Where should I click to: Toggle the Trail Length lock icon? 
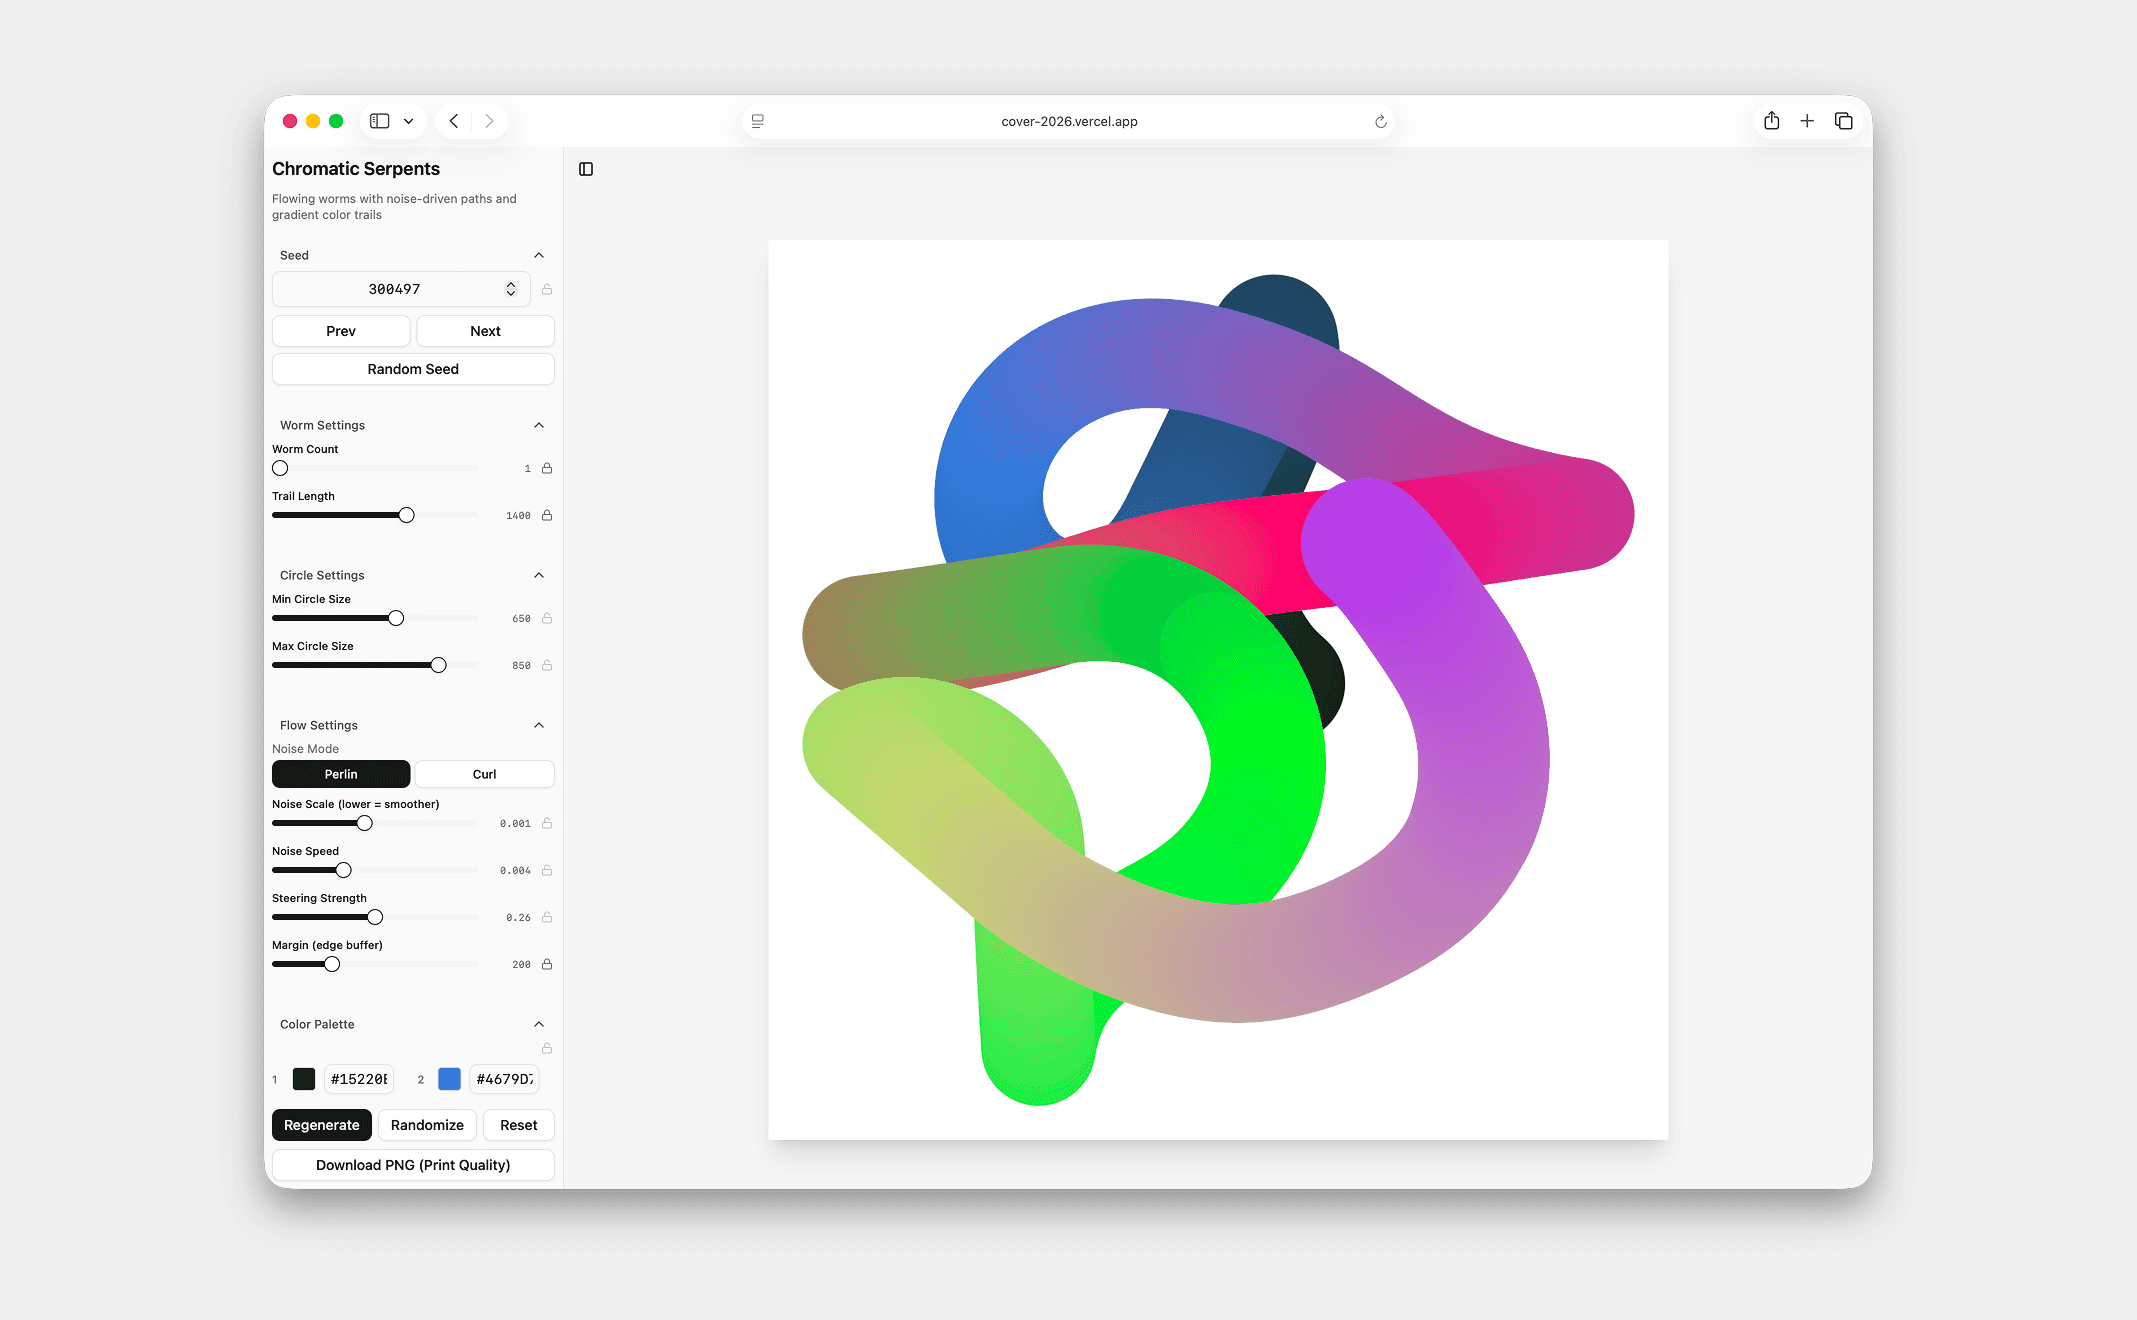click(x=547, y=515)
